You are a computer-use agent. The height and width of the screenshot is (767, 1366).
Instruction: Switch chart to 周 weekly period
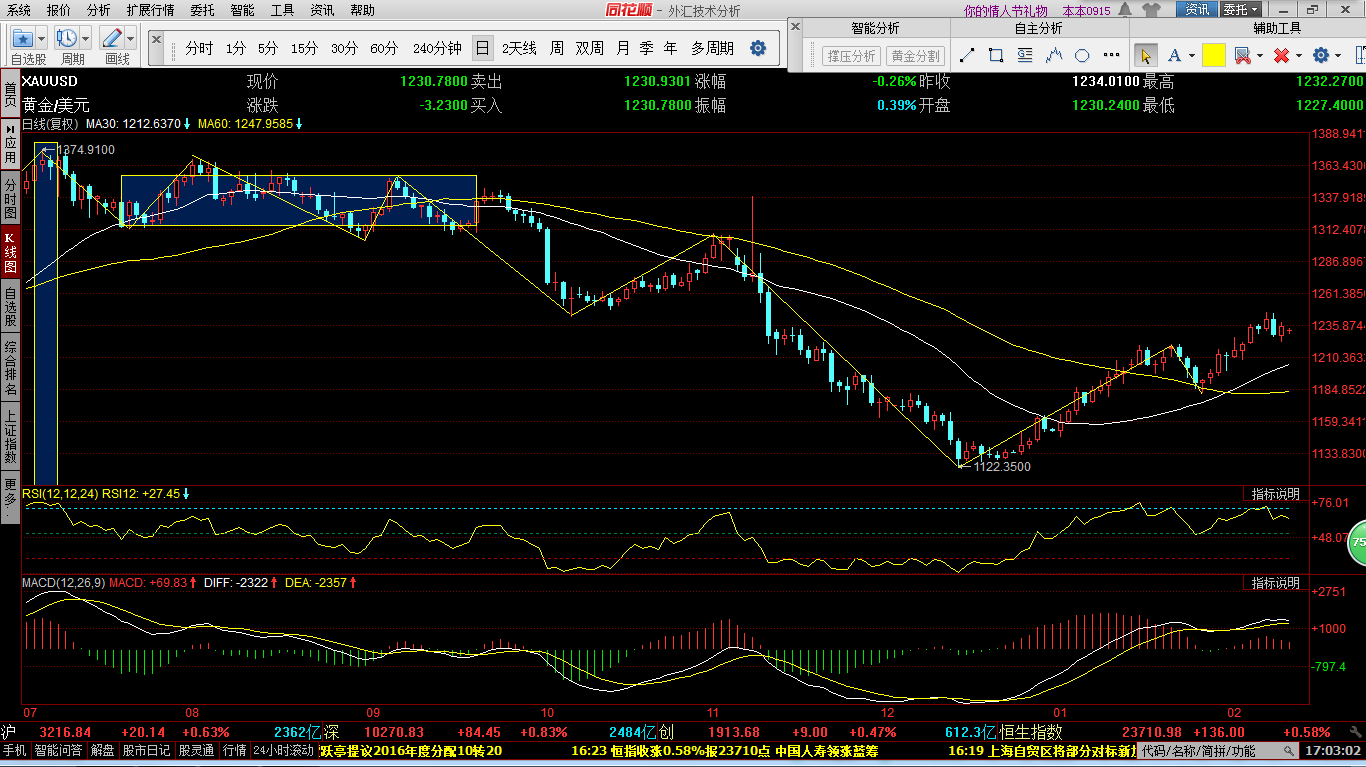coord(557,48)
